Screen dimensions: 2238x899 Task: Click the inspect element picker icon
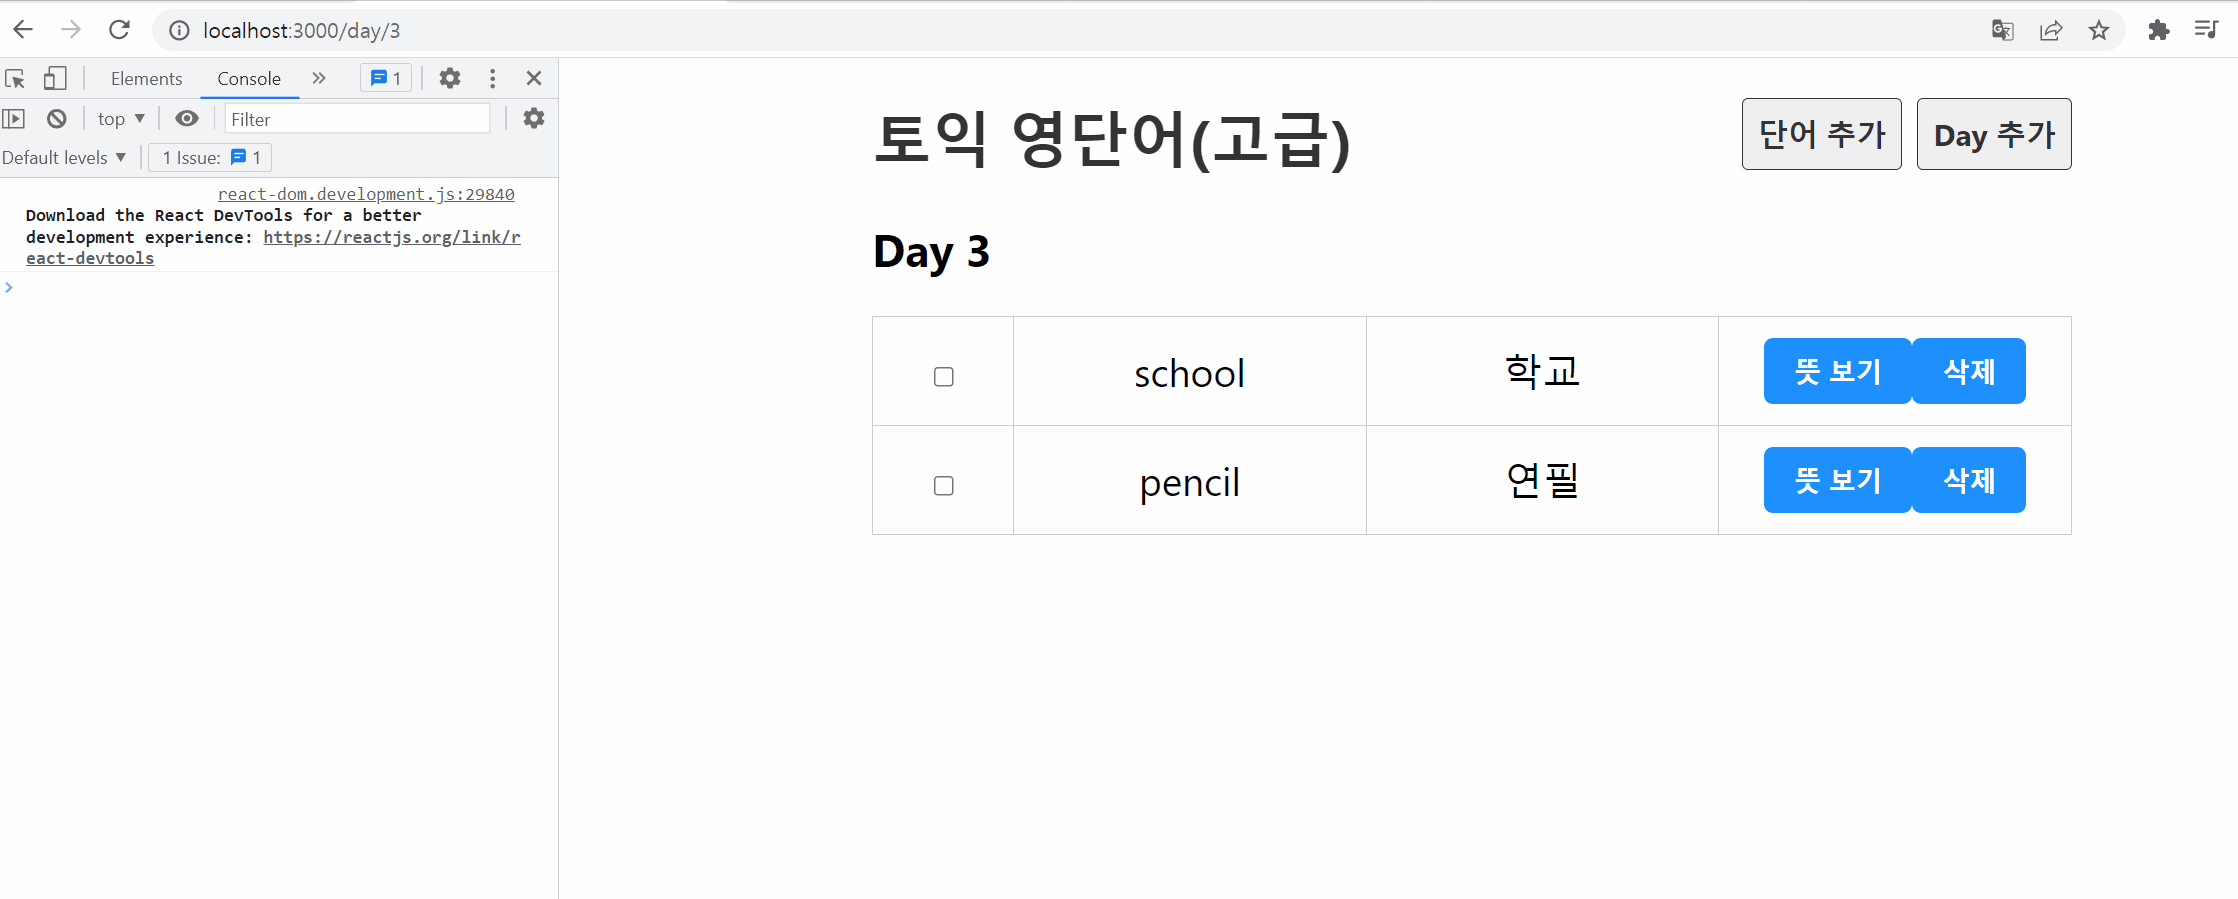tap(15, 78)
